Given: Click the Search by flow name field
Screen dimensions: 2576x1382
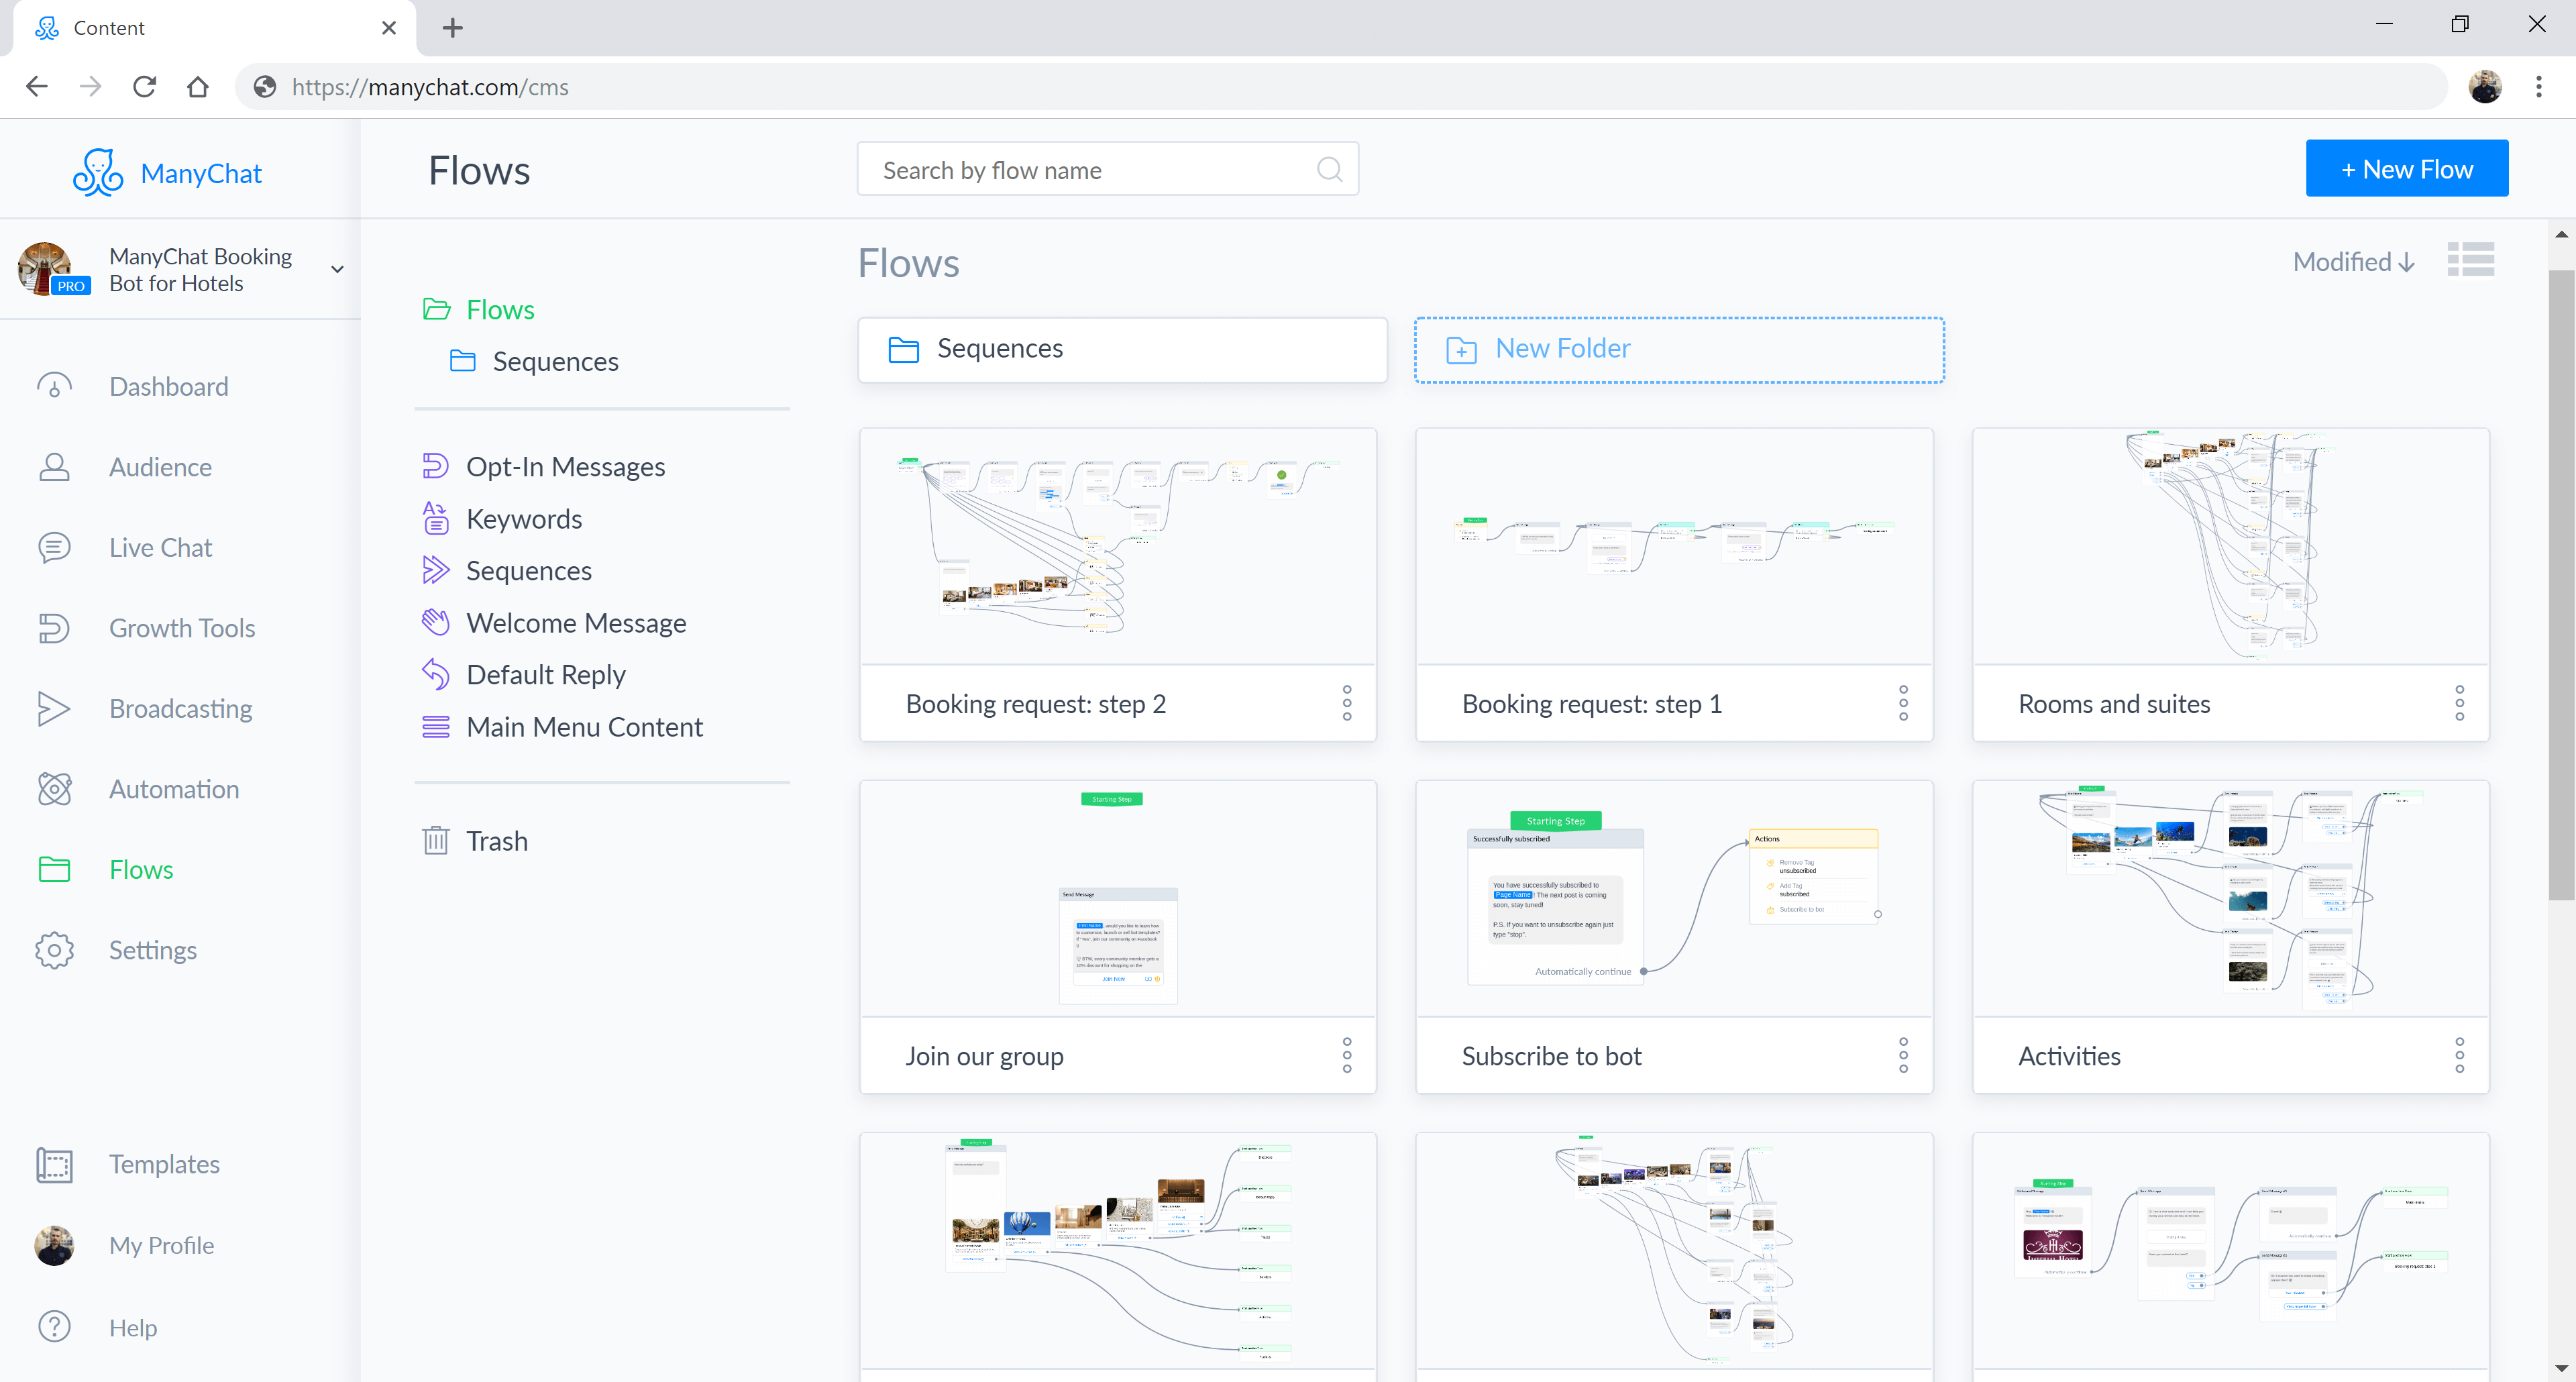Looking at the screenshot, I should [x=1107, y=170].
